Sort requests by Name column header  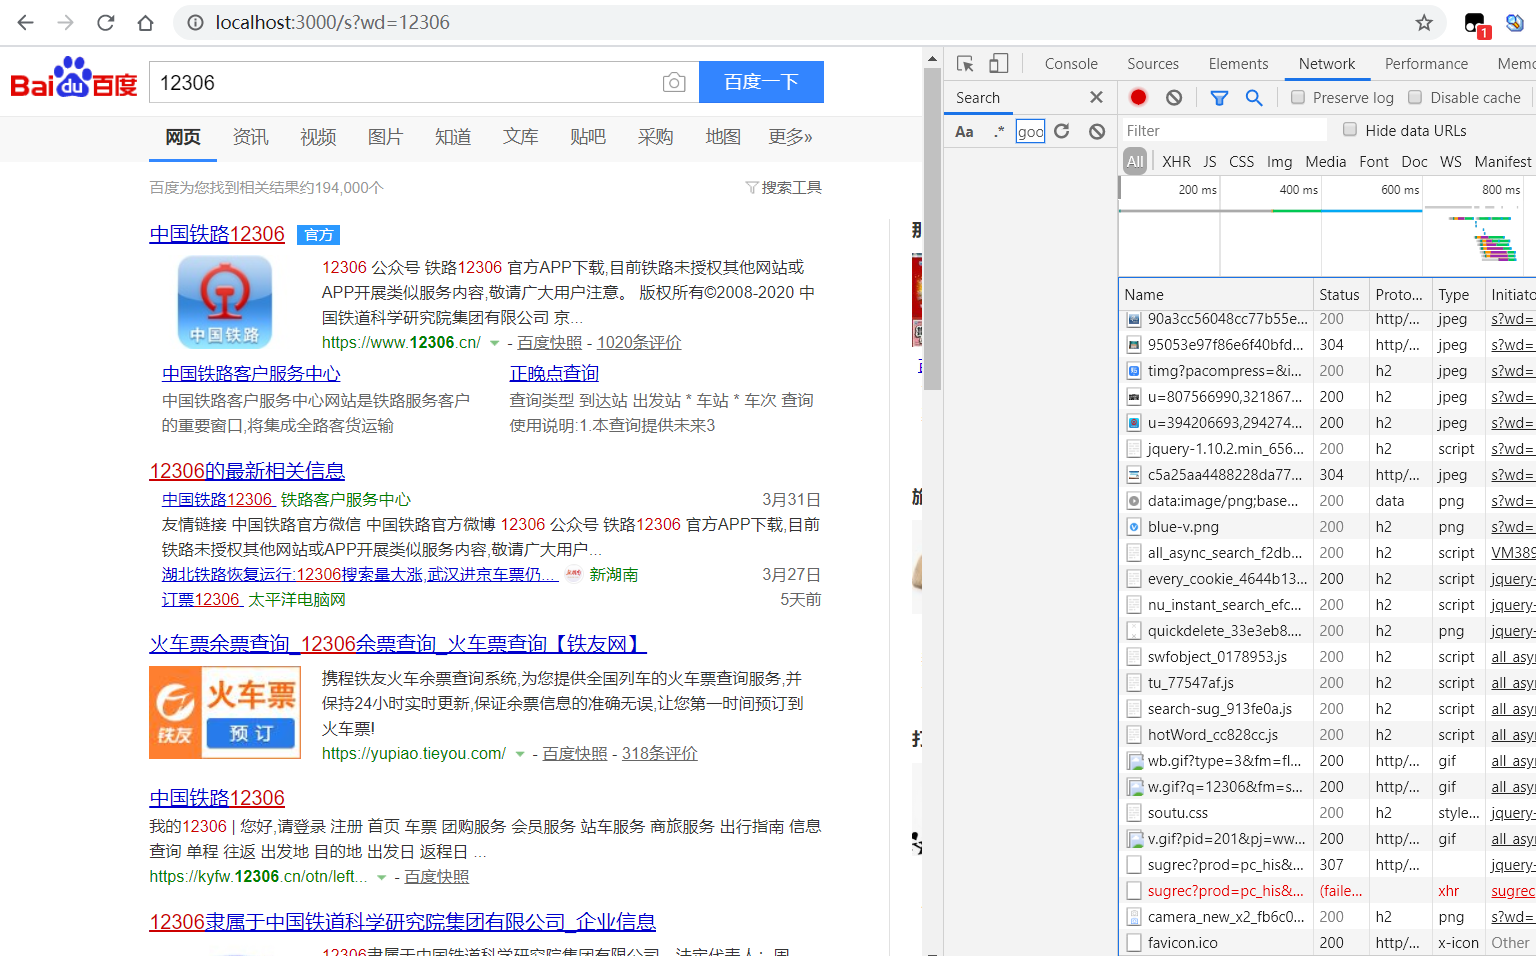[1215, 294]
